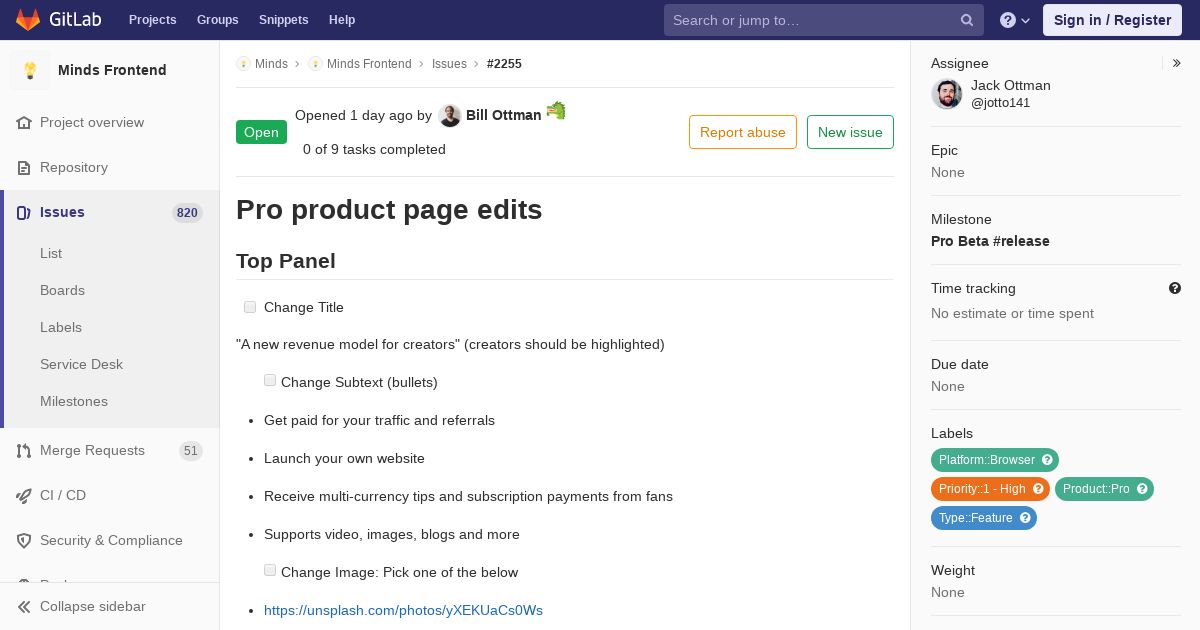Image resolution: width=1200 pixels, height=630 pixels.
Task: Click the orange Priority::1 - High label
Action: coord(982,489)
